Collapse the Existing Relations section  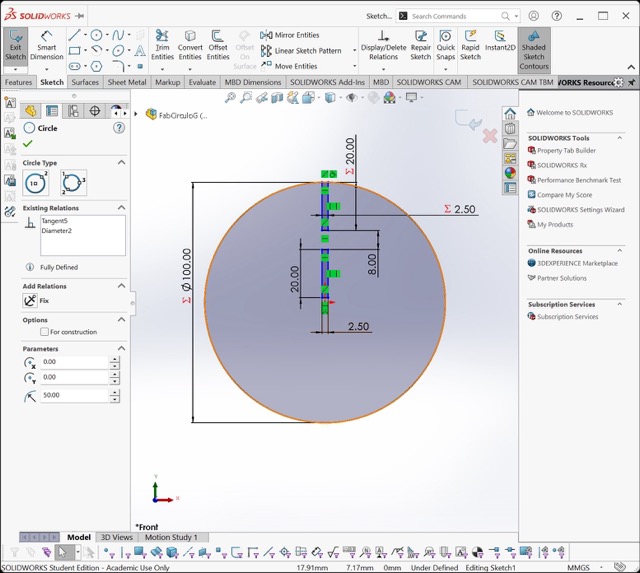[x=121, y=208]
